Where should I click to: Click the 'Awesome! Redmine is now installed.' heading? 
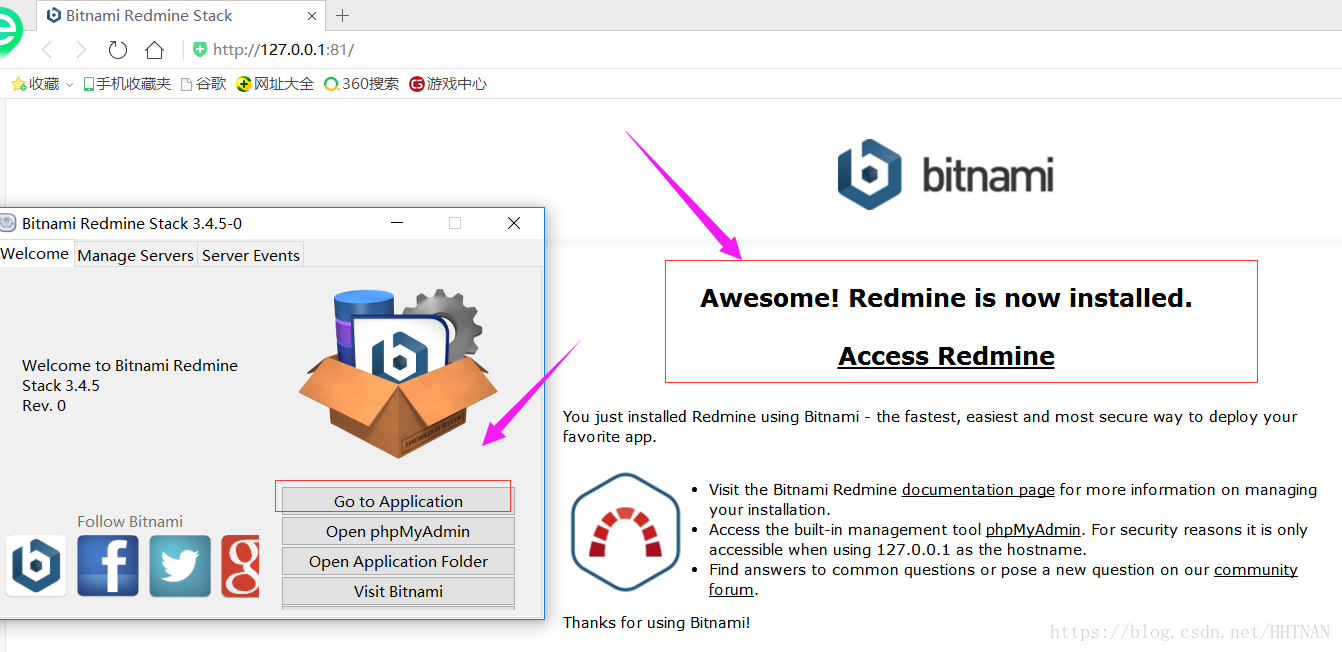point(946,298)
